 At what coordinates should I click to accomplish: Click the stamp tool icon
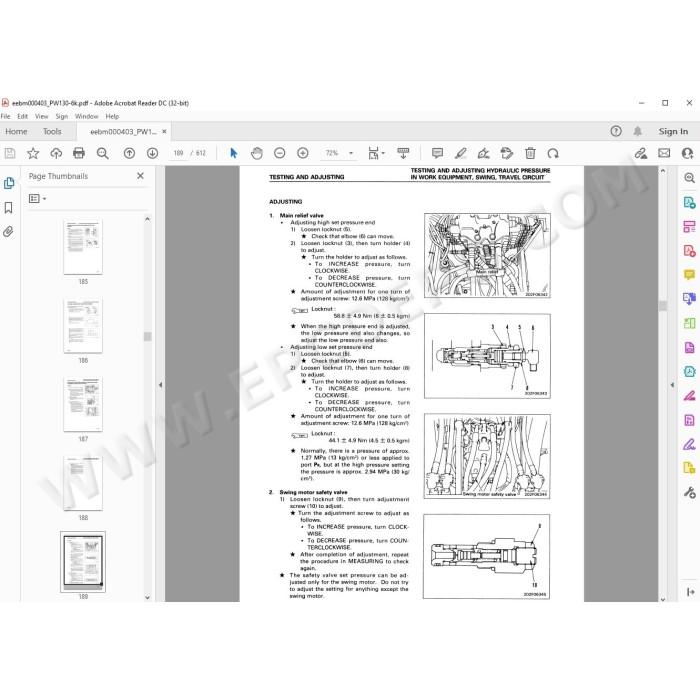point(507,154)
